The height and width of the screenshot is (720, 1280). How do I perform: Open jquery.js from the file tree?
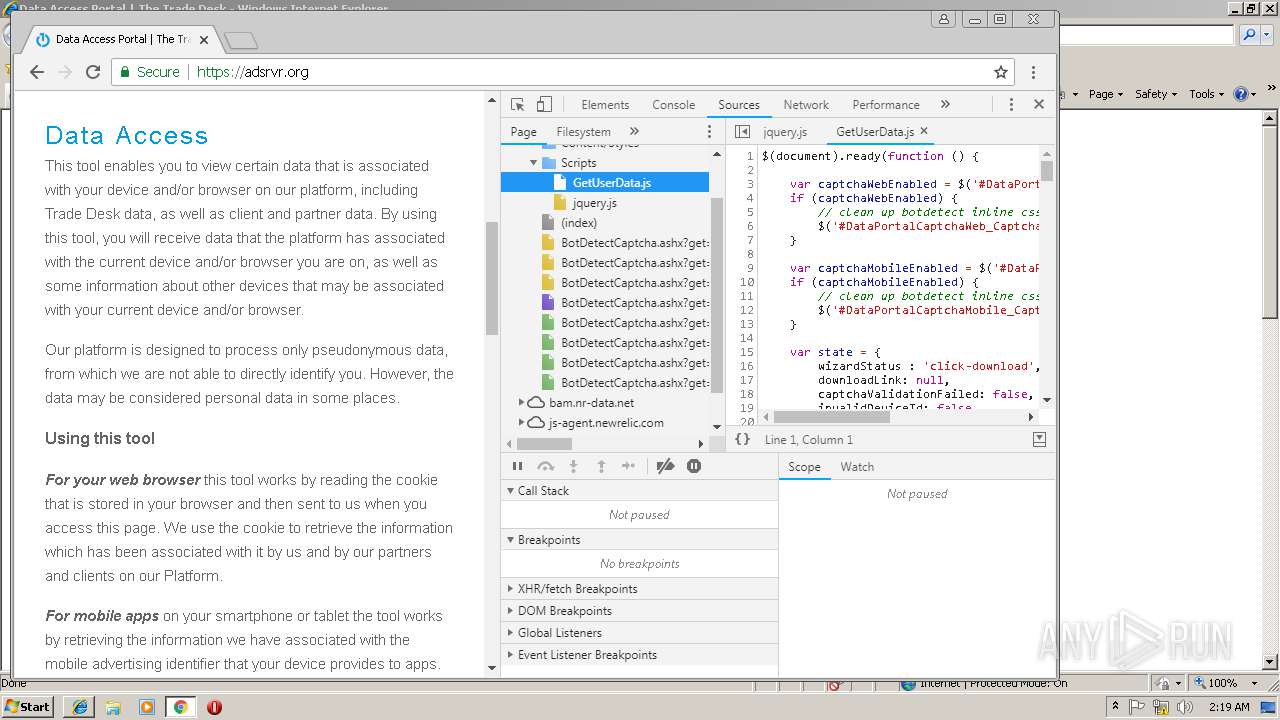594,203
